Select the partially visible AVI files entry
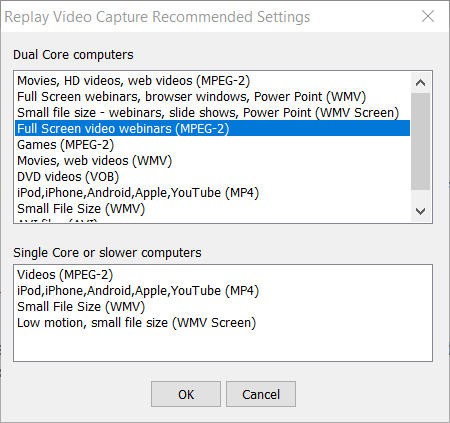450x423 pixels. (x=213, y=220)
